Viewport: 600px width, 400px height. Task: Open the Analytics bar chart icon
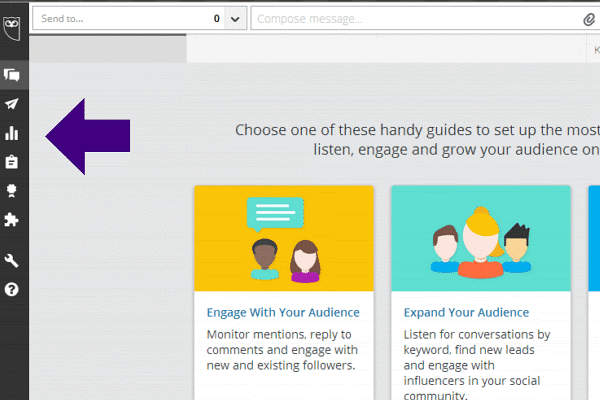11,133
